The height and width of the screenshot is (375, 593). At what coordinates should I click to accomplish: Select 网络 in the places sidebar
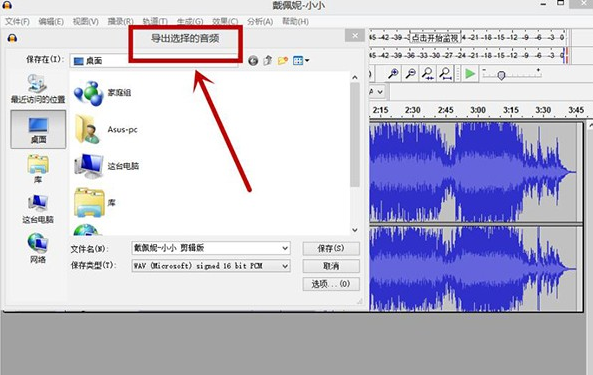pyautogui.click(x=37, y=248)
